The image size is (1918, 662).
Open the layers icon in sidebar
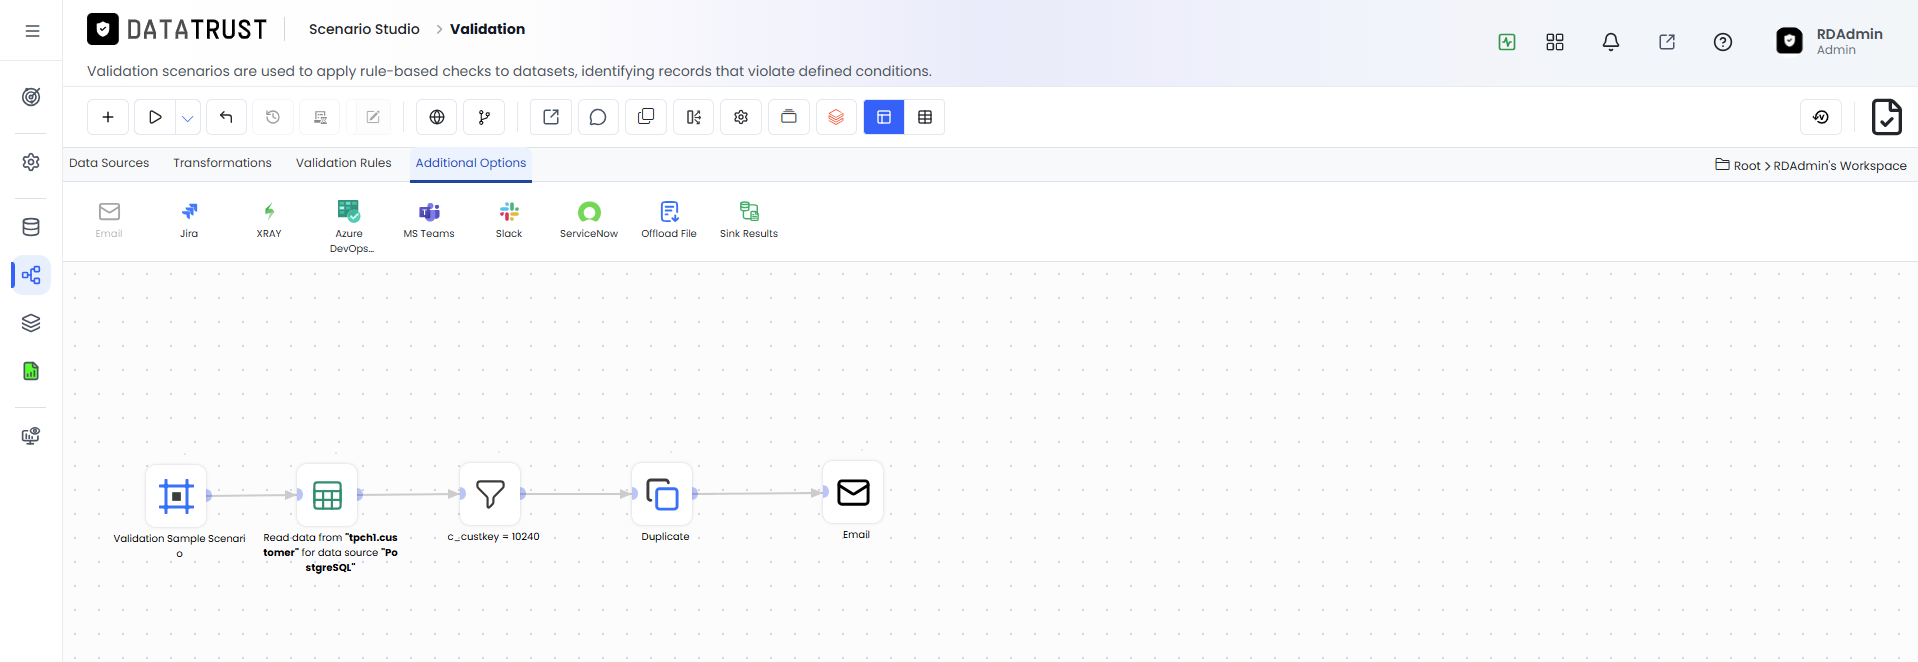(x=31, y=323)
